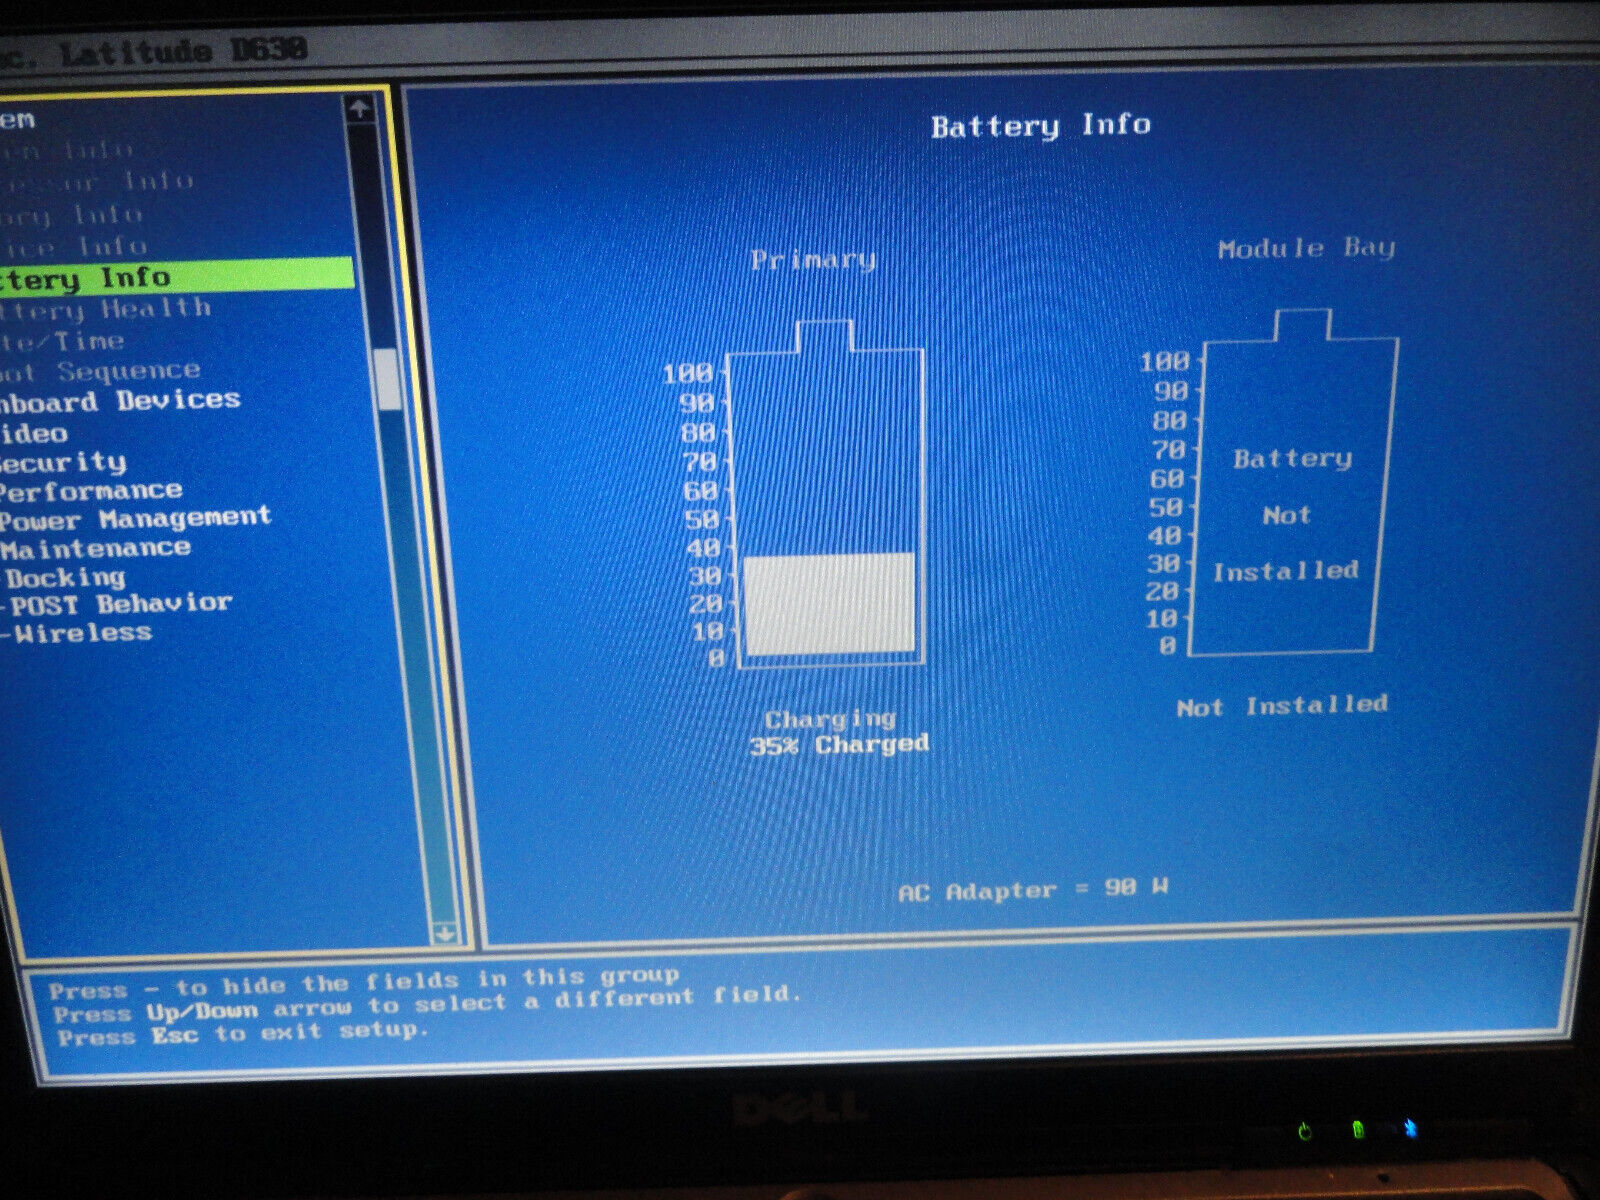Image resolution: width=1600 pixels, height=1200 pixels.
Task: Expand the Docking group
Action: [x=66, y=577]
